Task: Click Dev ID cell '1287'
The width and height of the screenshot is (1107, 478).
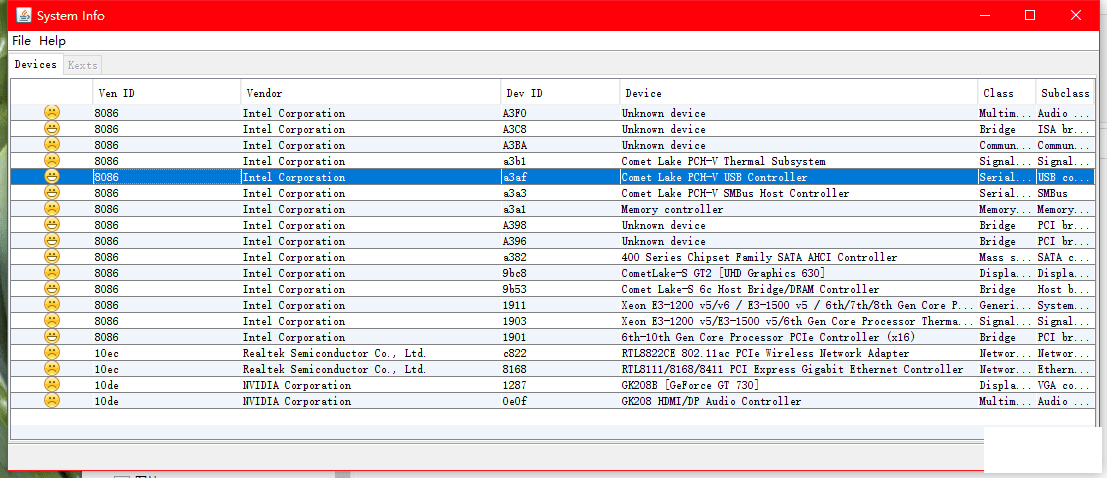Action: coord(561,385)
